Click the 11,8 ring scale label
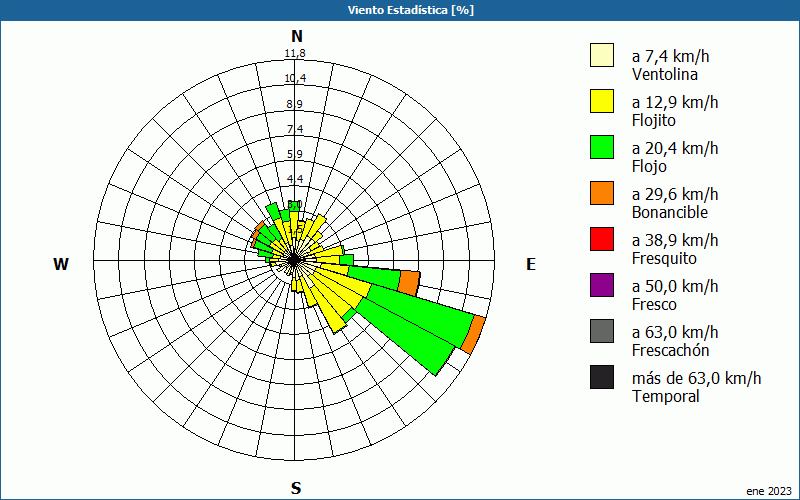The height and width of the screenshot is (500, 800). 295,53
